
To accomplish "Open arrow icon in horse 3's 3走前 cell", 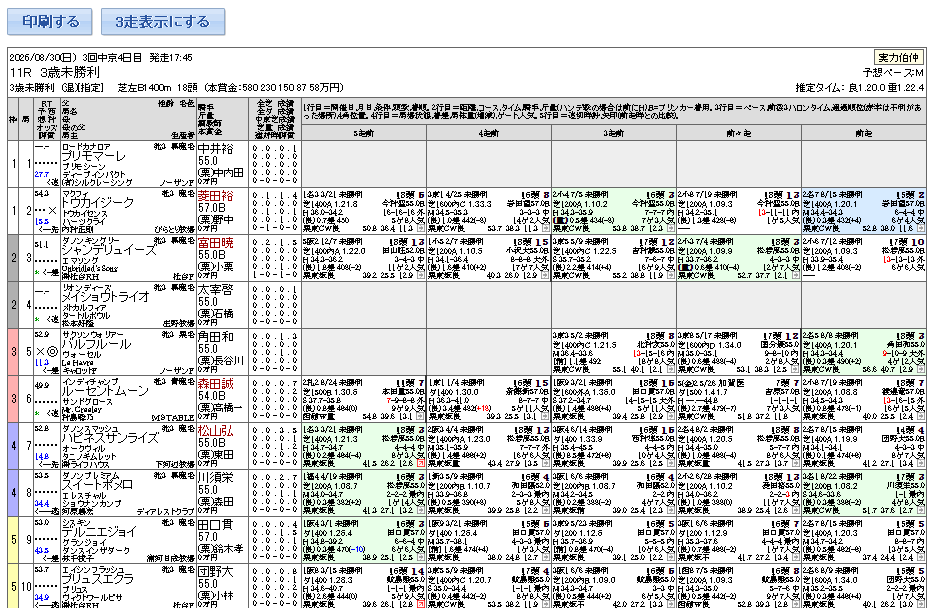I will pyautogui.click(x=671, y=275).
